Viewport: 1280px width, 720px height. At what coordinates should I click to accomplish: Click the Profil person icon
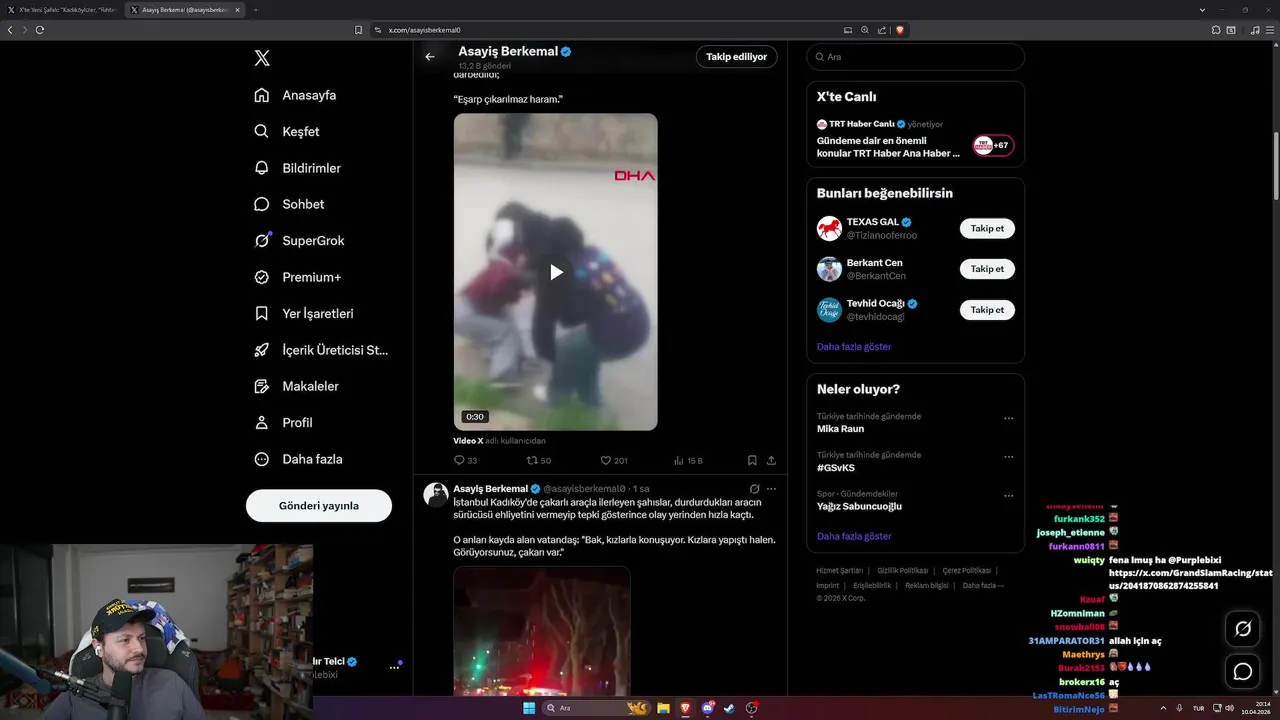(x=262, y=422)
